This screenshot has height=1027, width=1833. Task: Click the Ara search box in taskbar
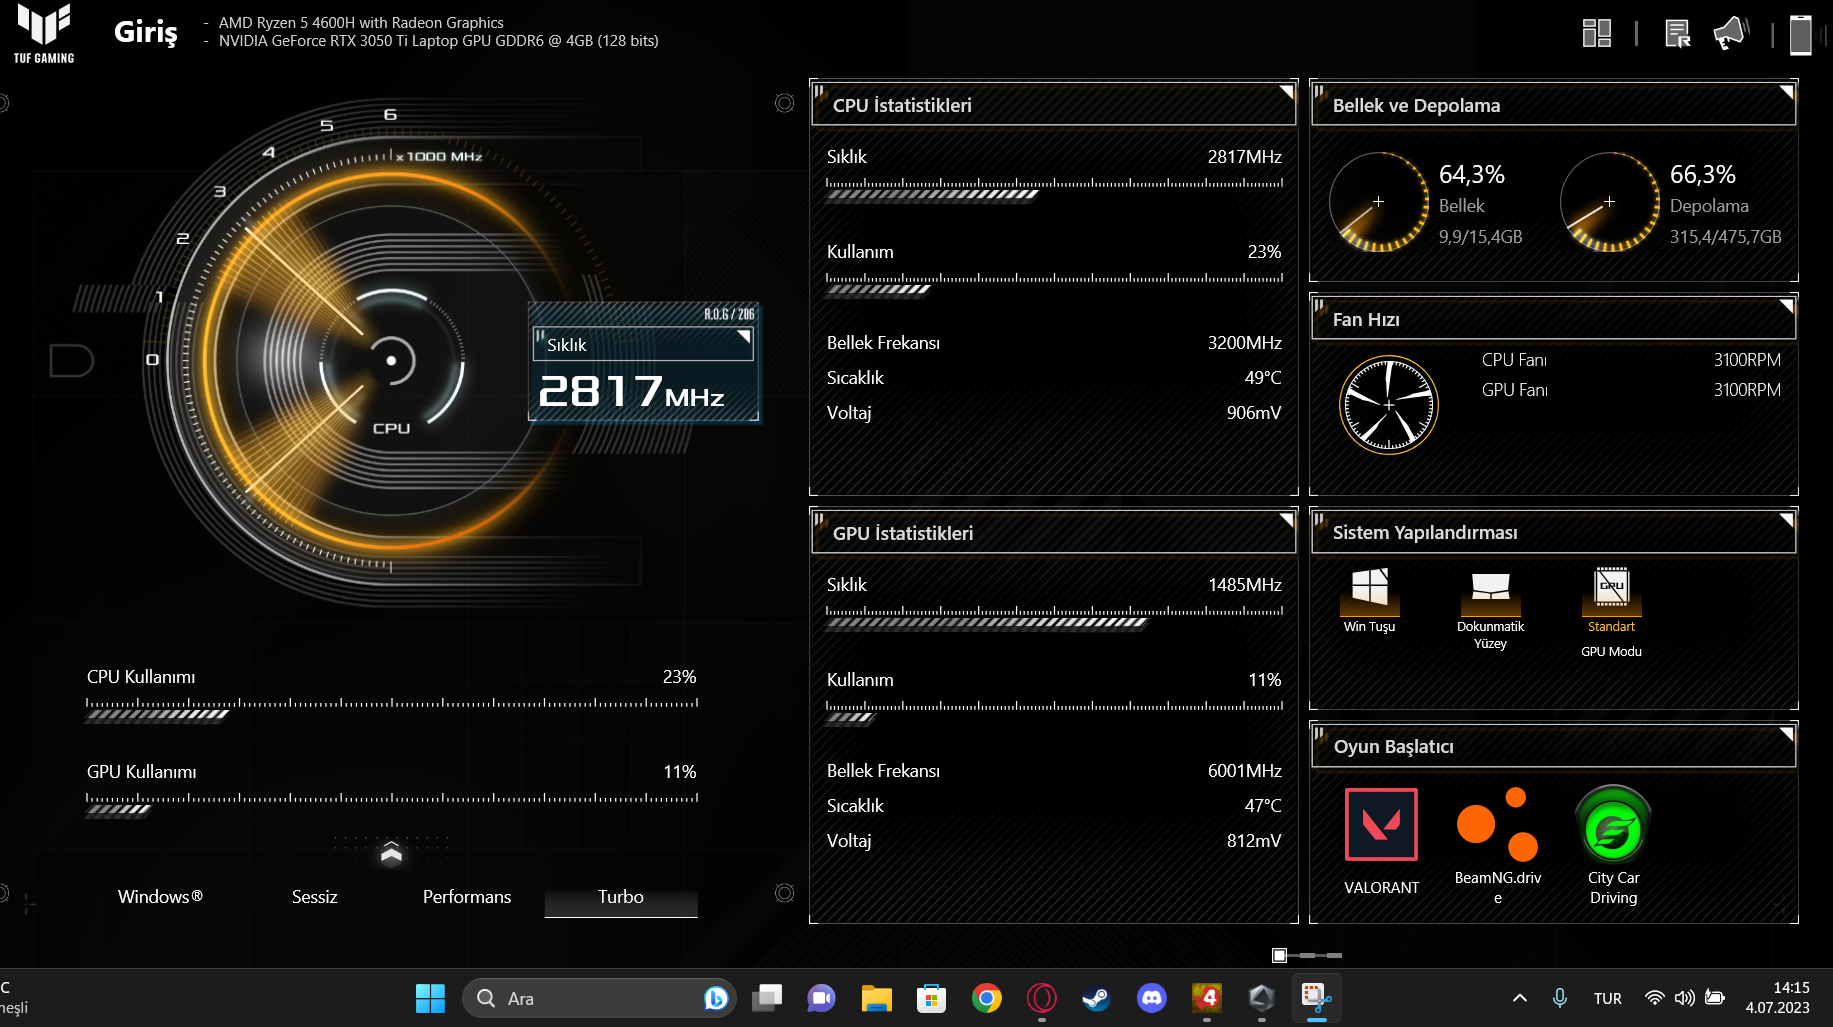pos(590,998)
